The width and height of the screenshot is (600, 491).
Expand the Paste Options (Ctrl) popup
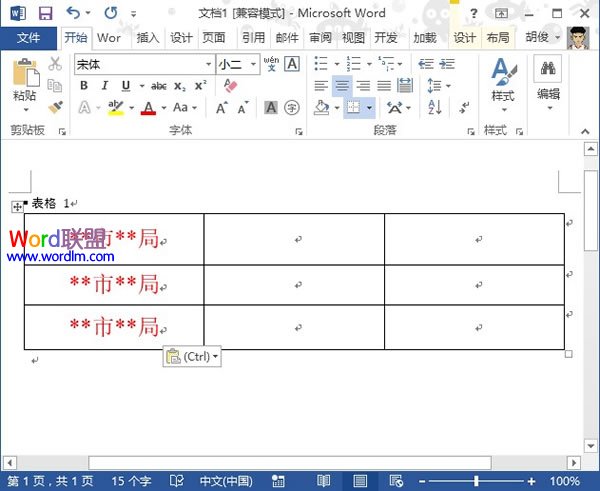coord(191,356)
